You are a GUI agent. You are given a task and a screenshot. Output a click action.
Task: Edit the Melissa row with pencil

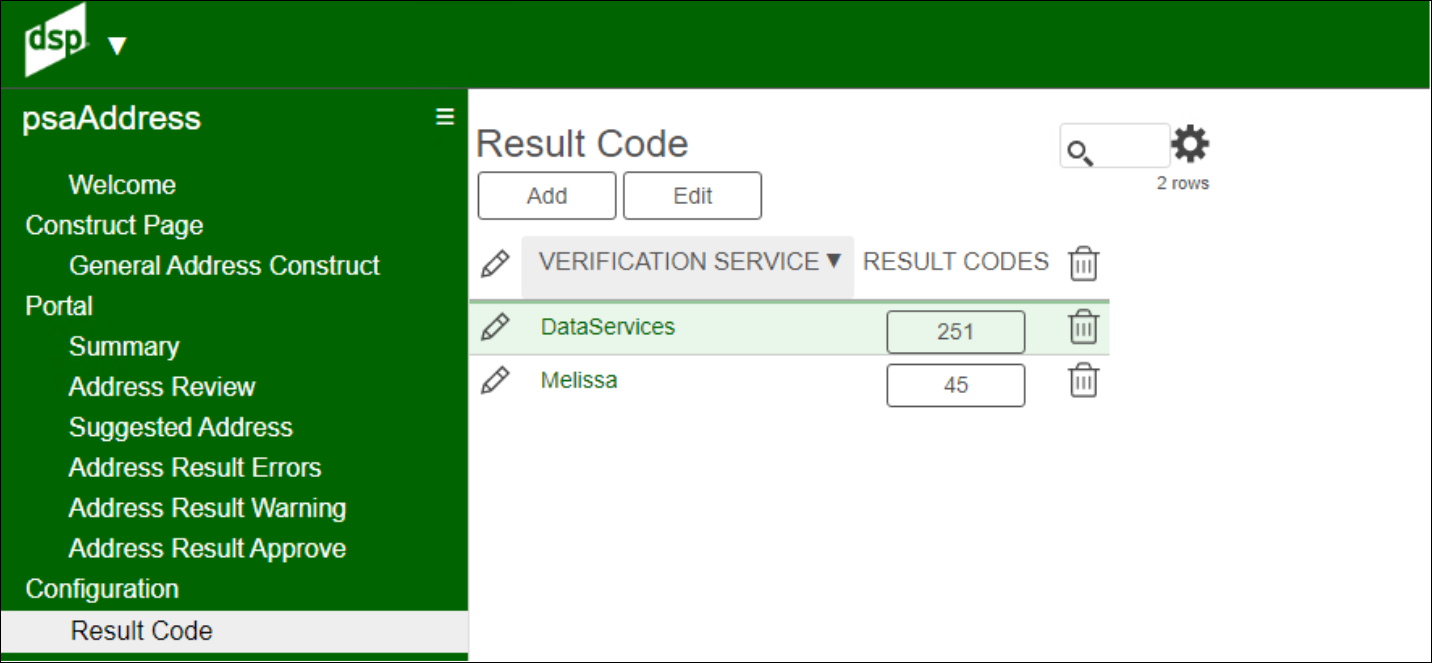(x=495, y=381)
